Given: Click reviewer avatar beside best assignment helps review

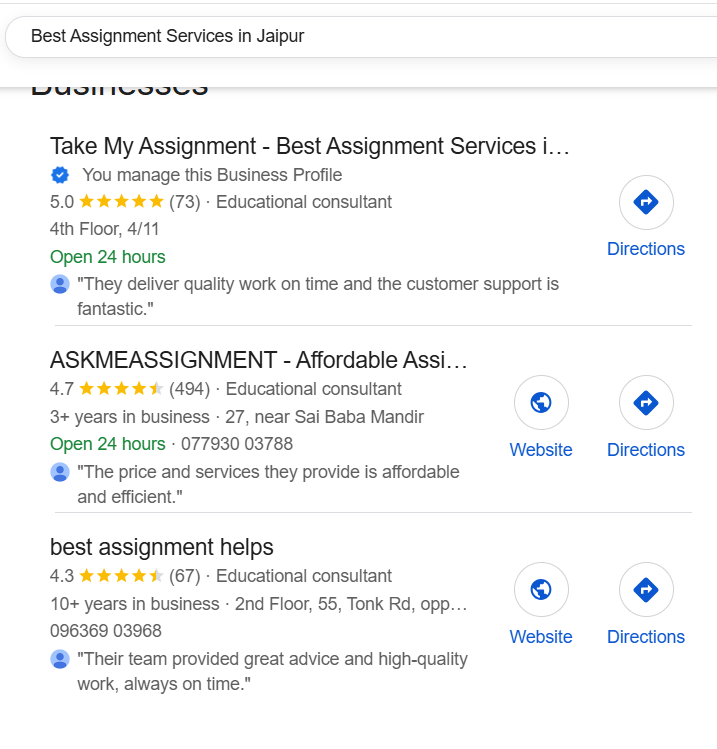Looking at the screenshot, I should [x=60, y=659].
